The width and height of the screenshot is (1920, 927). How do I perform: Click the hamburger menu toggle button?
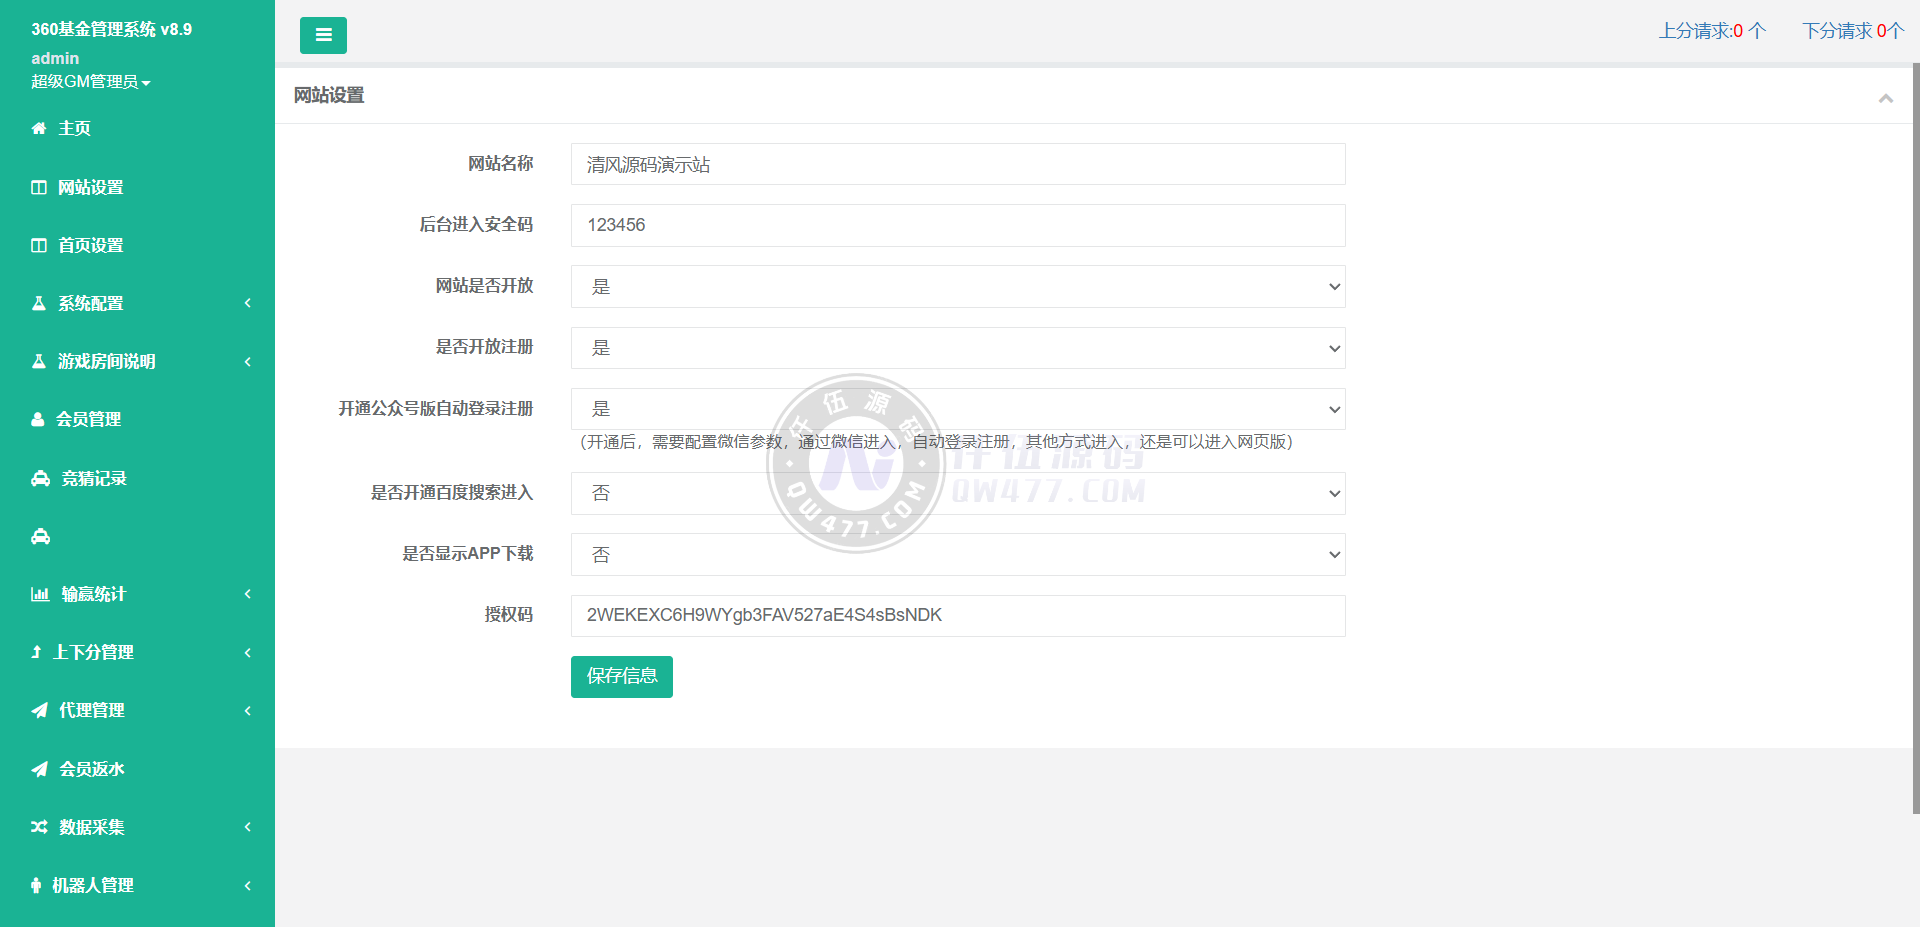323,35
